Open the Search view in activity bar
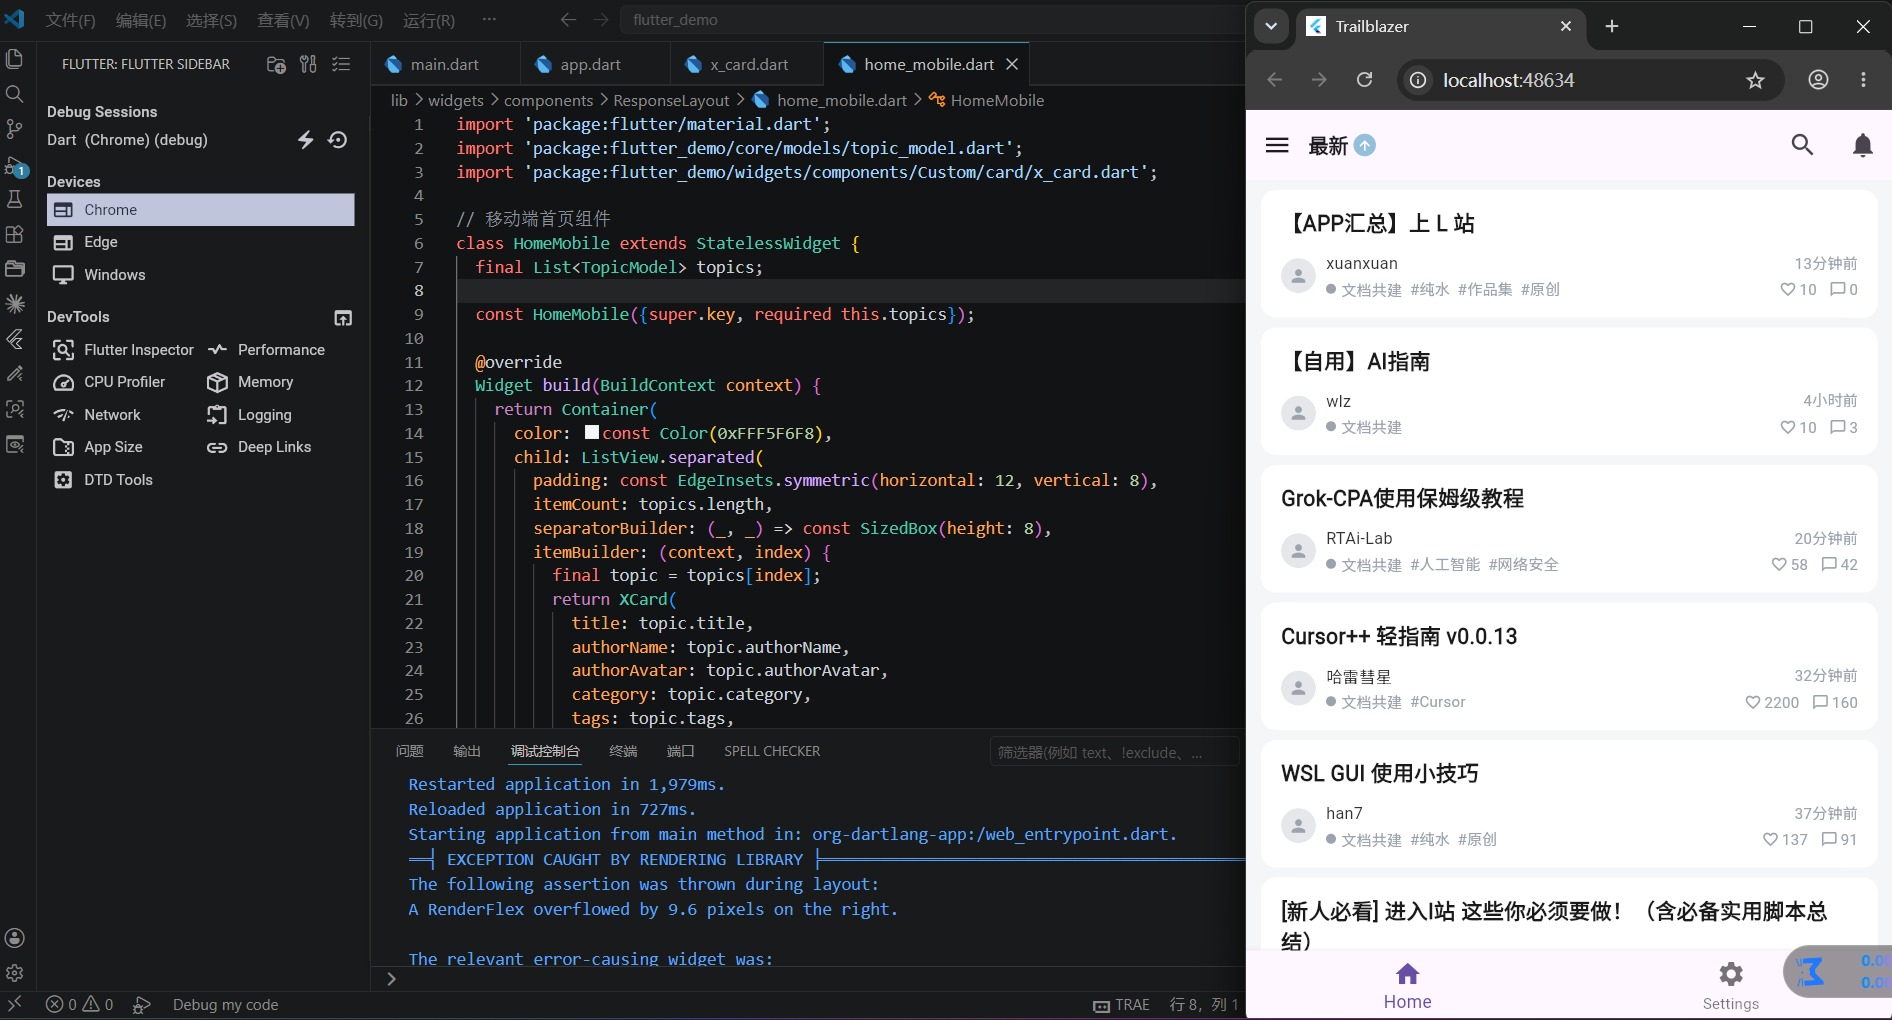Viewport: 1892px width, 1020px height. tap(15, 94)
